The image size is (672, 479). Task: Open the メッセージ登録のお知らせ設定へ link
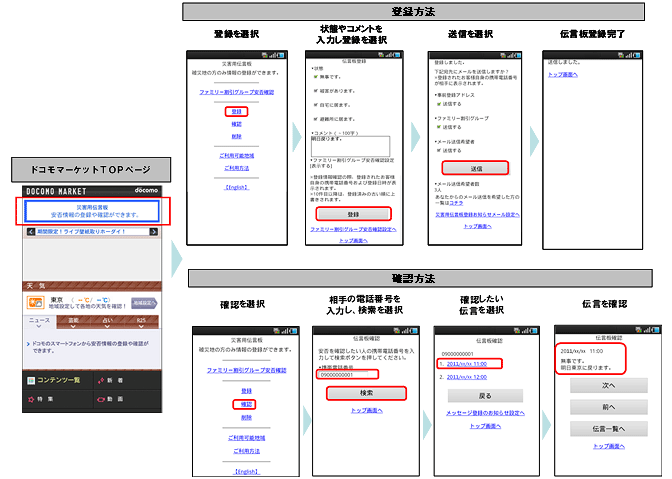485,413
